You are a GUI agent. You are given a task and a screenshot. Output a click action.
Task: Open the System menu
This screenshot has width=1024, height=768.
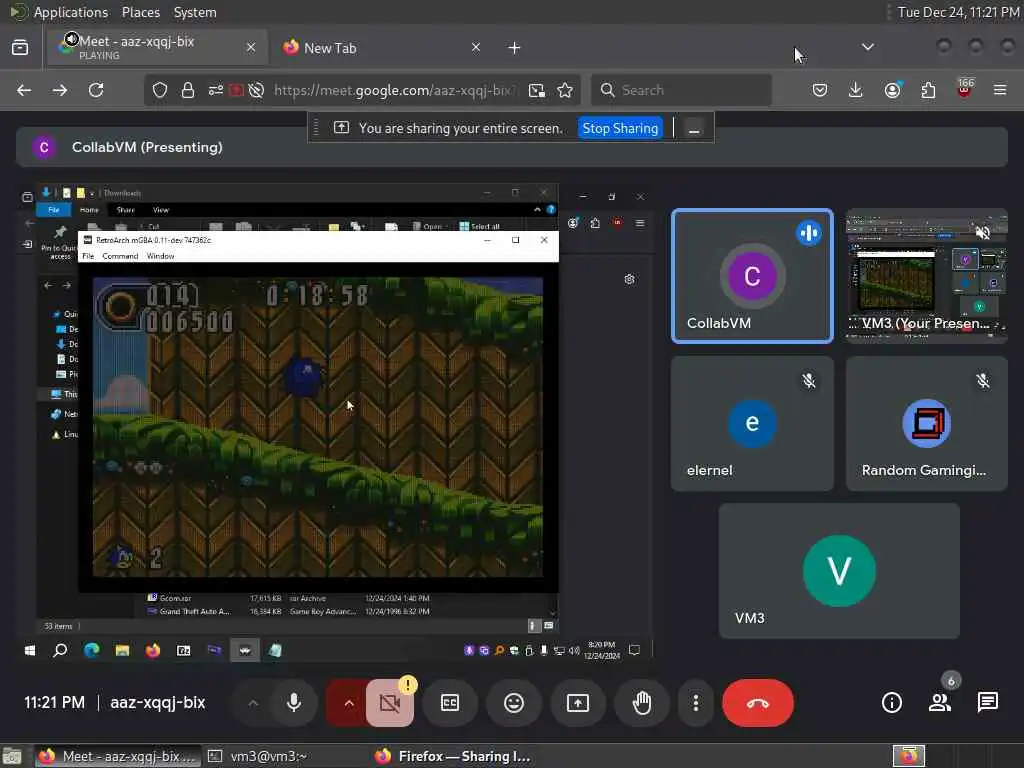pos(195,12)
